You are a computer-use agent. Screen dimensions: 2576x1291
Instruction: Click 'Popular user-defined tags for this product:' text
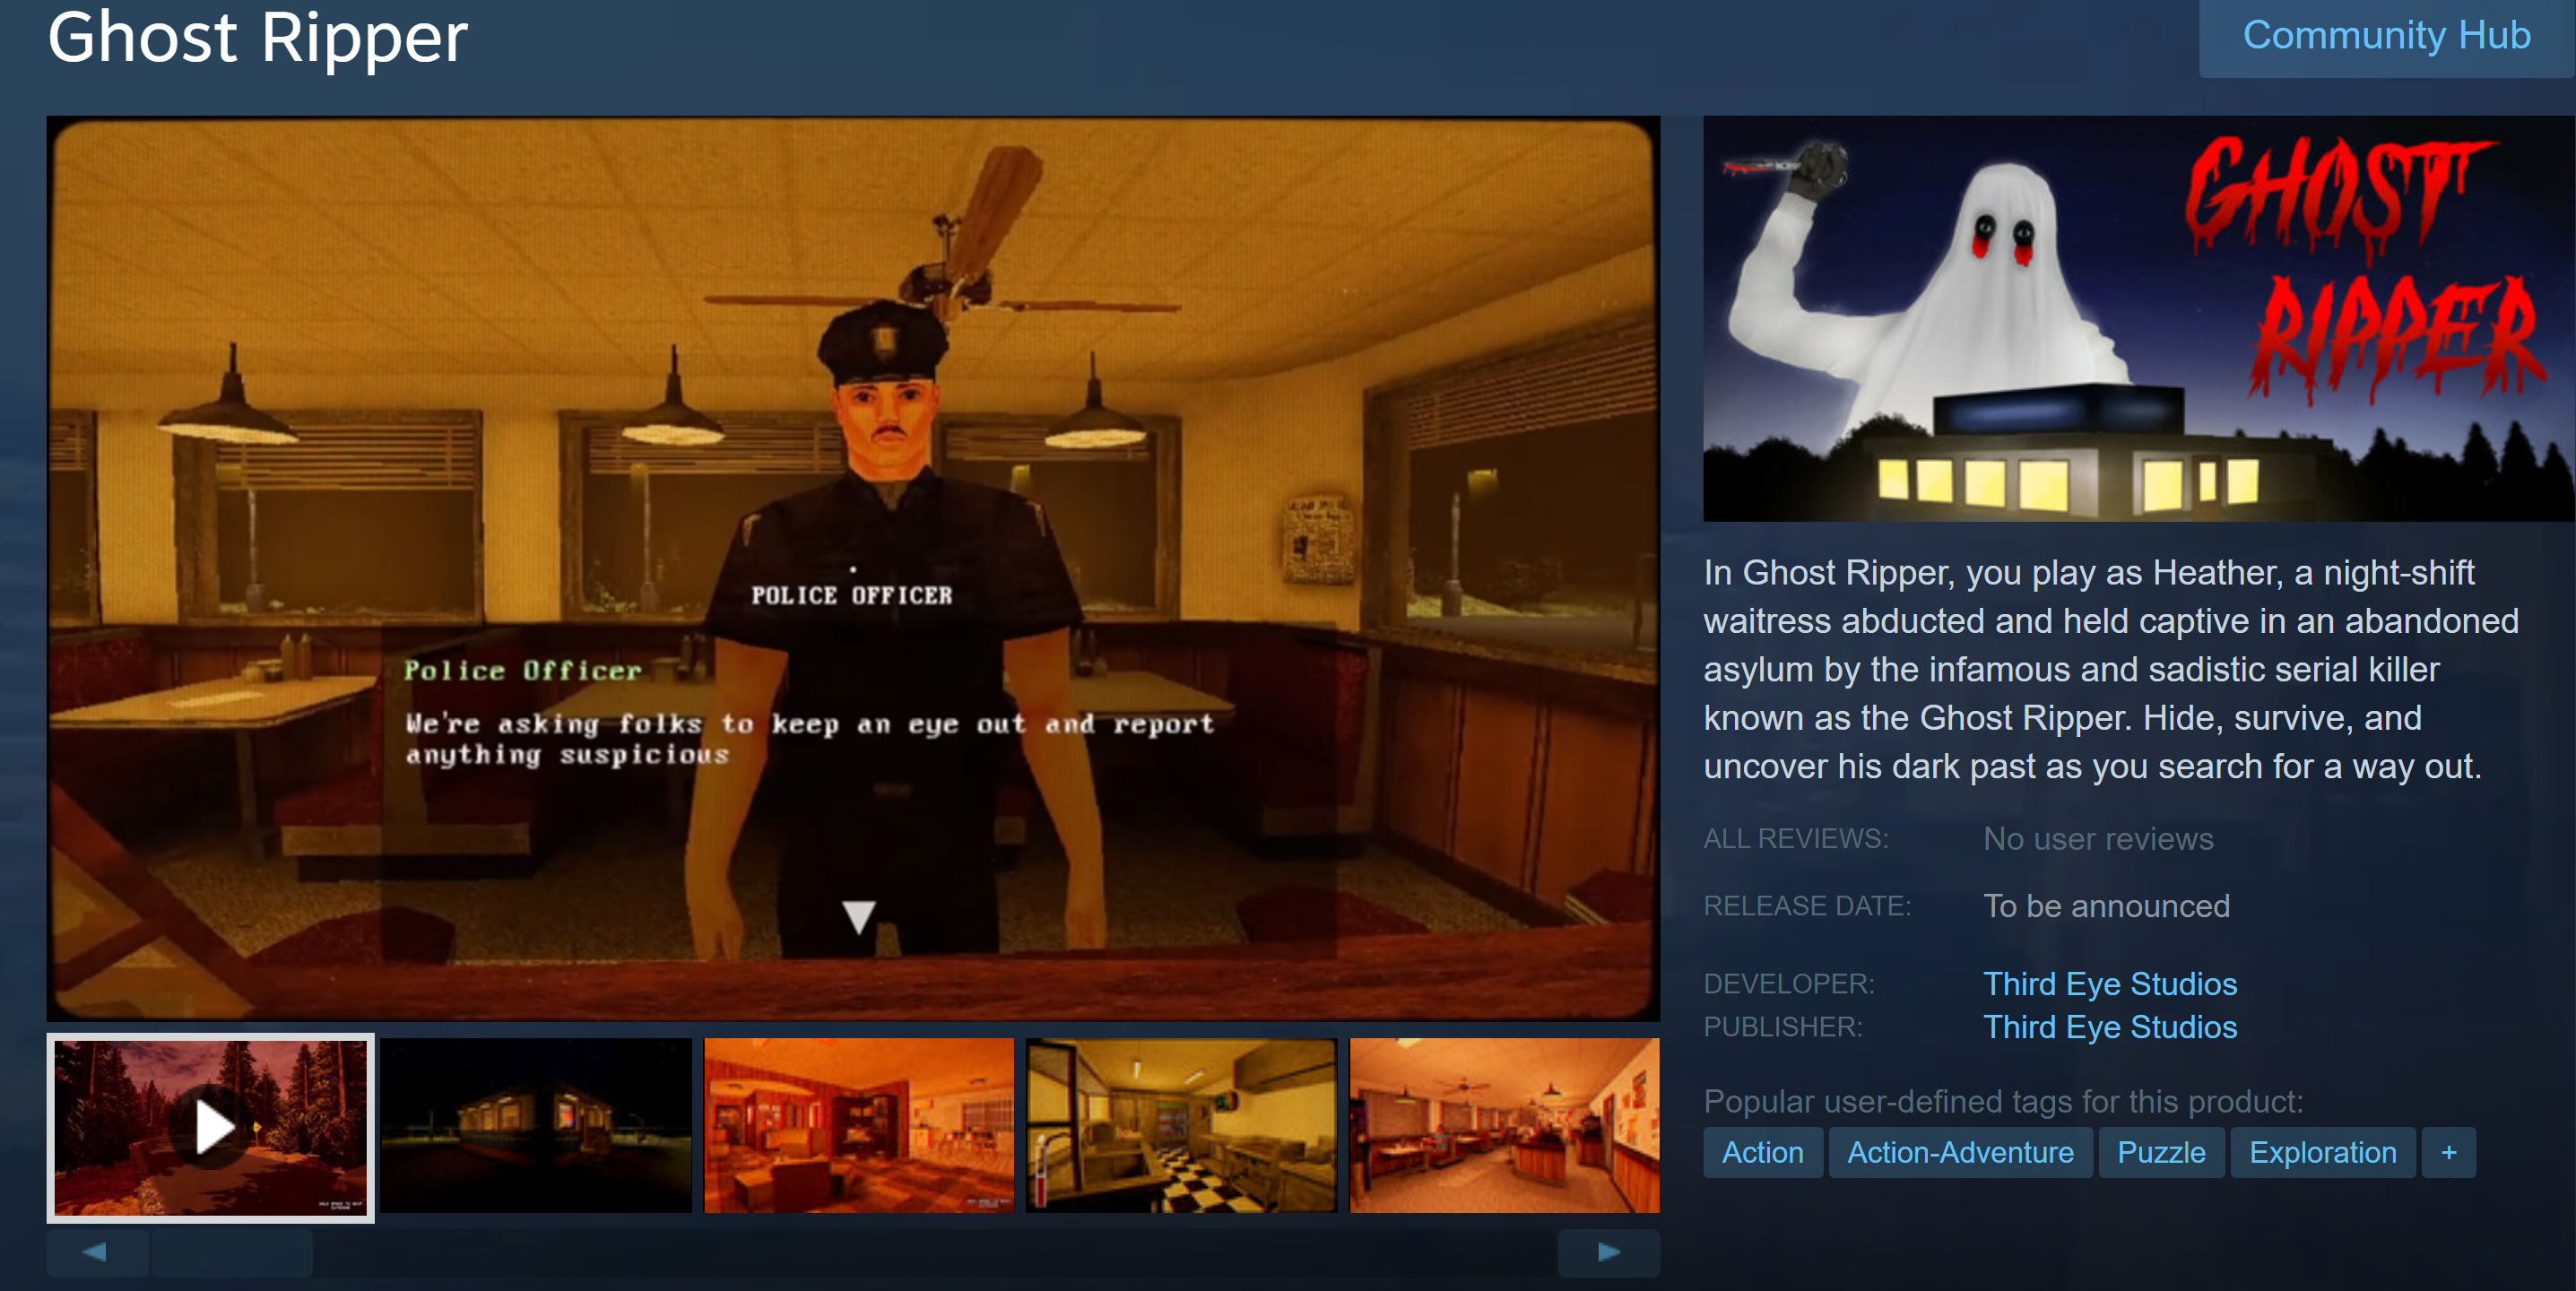2003,1101
